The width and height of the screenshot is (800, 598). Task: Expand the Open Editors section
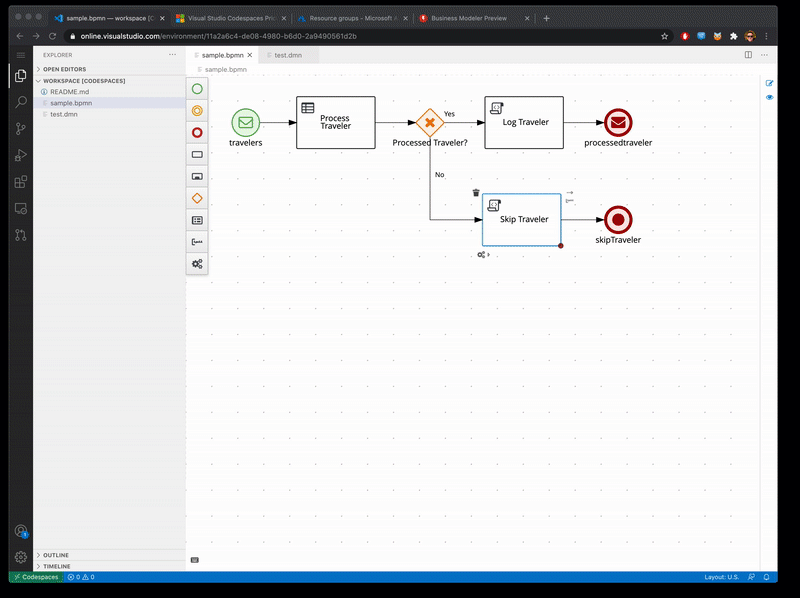(65, 69)
